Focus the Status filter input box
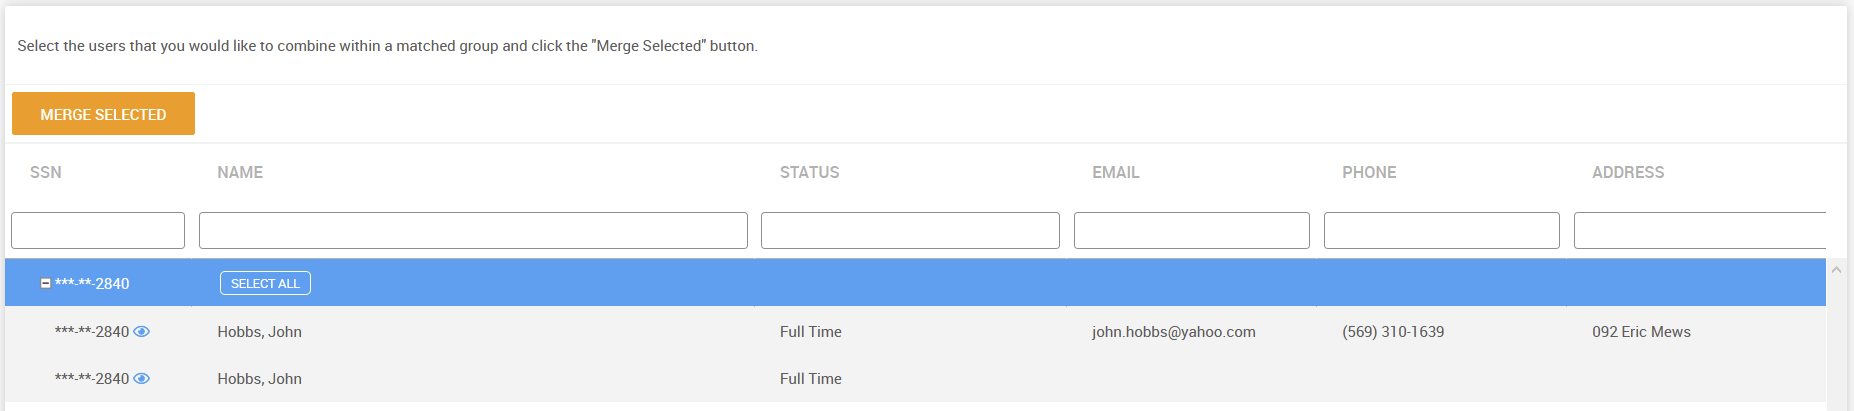Screen dimensions: 1854x411 (x=910, y=230)
